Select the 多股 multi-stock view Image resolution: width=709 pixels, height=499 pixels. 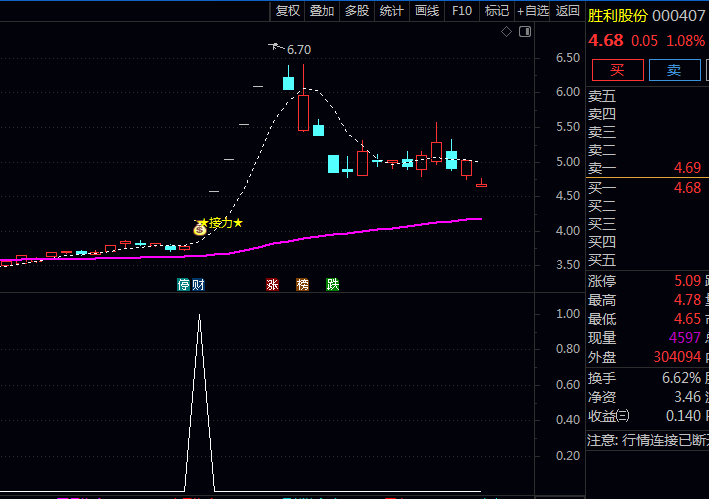tap(357, 11)
